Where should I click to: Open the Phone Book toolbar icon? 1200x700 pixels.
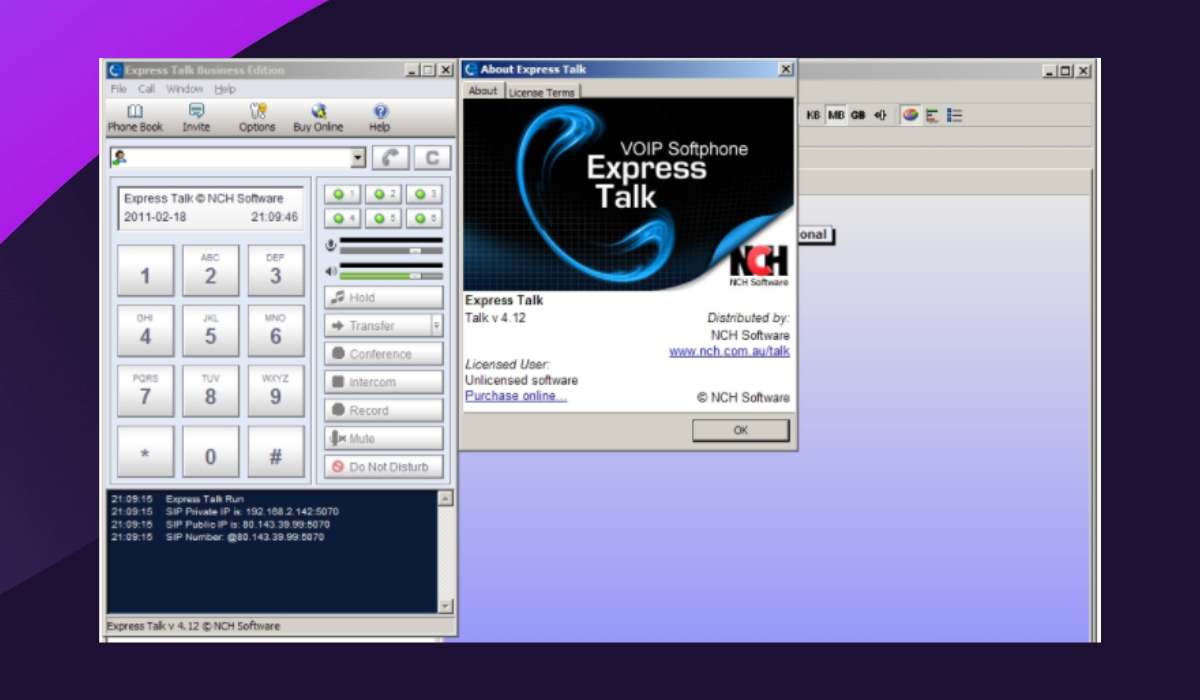point(135,117)
